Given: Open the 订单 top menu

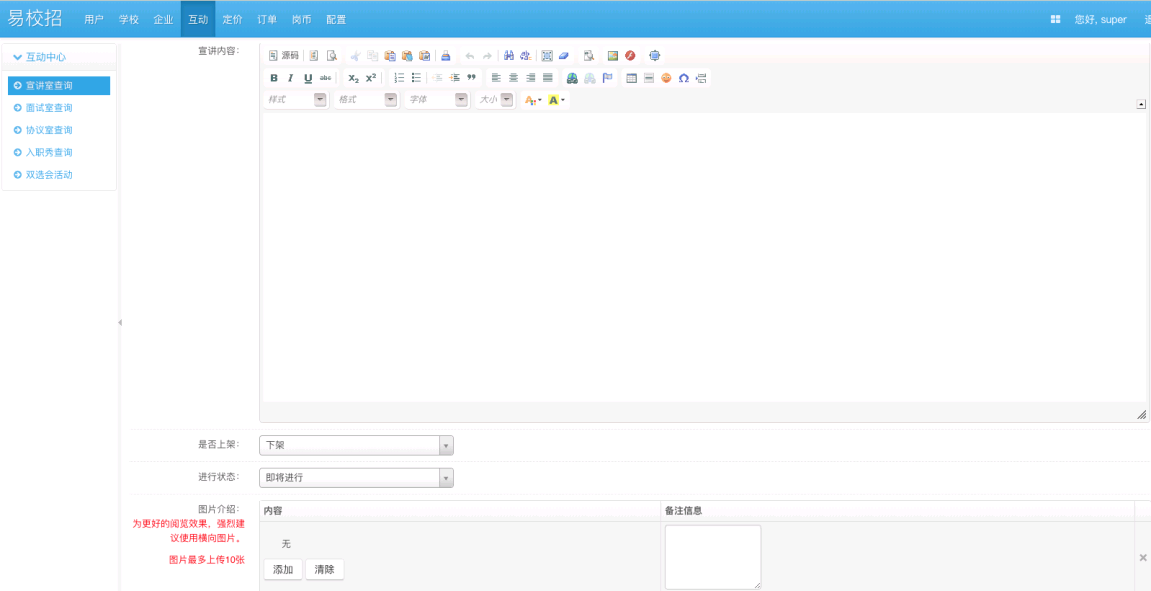Looking at the screenshot, I should tap(267, 19).
